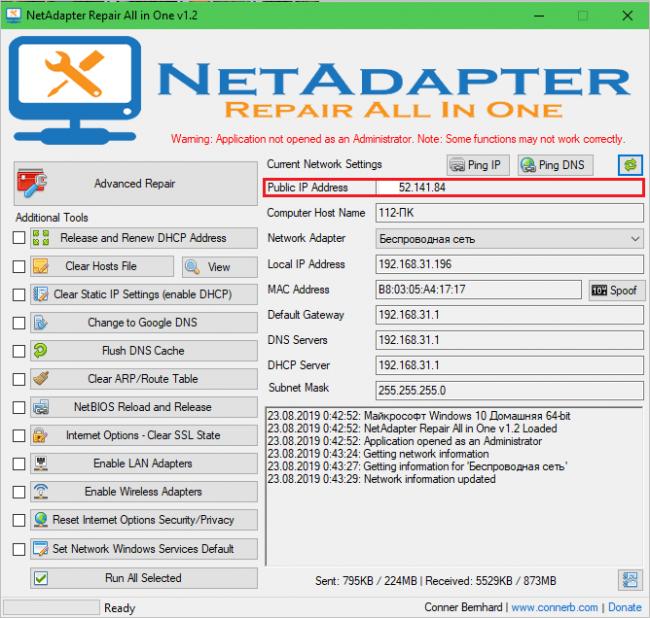Viewport: 650px width, 618px height.
Task: Click the Flush DNS Cache button label
Action: (x=143, y=351)
